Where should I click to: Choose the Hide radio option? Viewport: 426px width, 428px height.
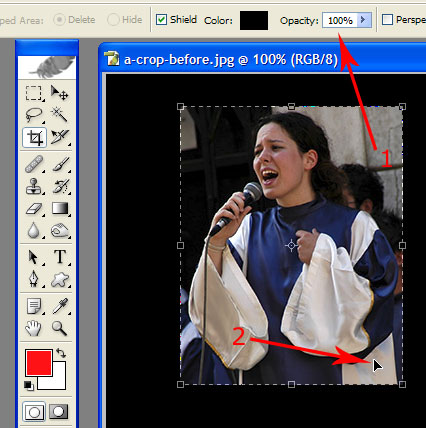pyautogui.click(x=113, y=20)
